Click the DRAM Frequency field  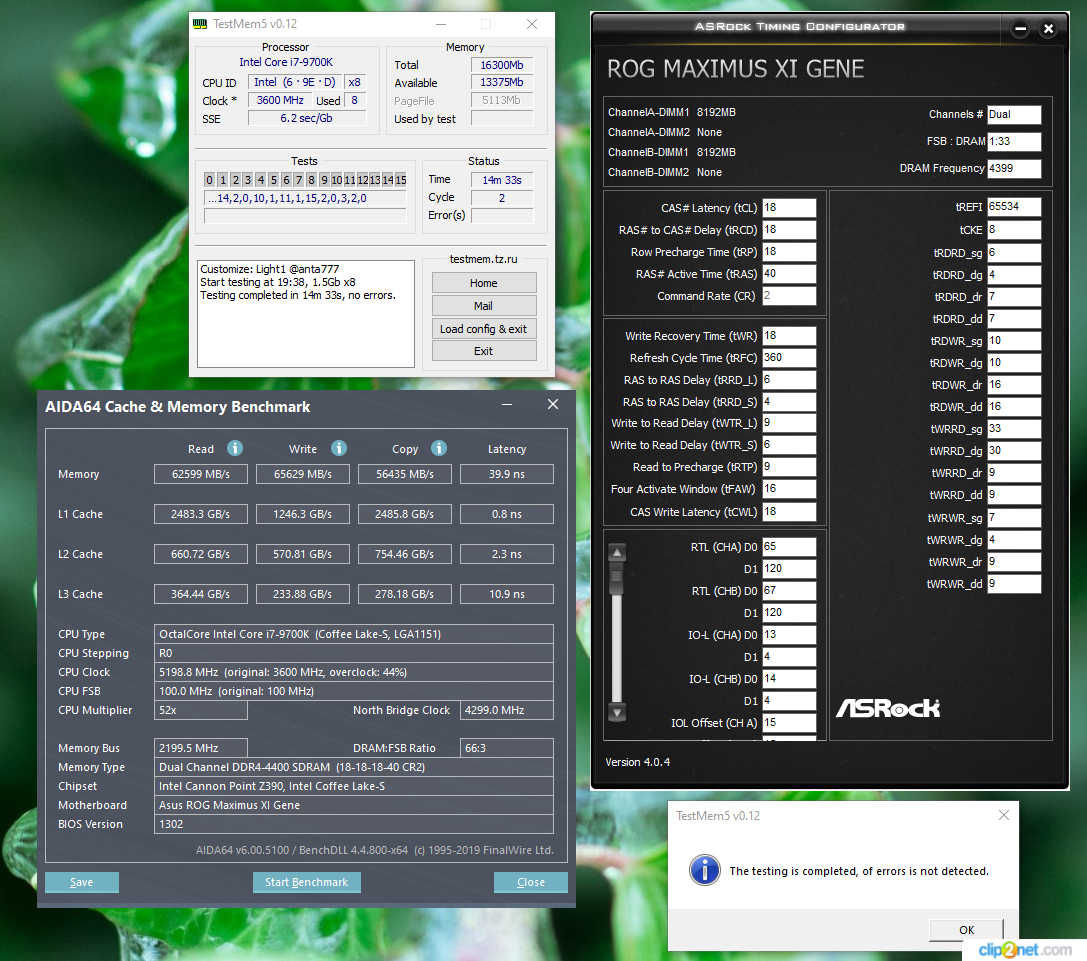[1014, 168]
